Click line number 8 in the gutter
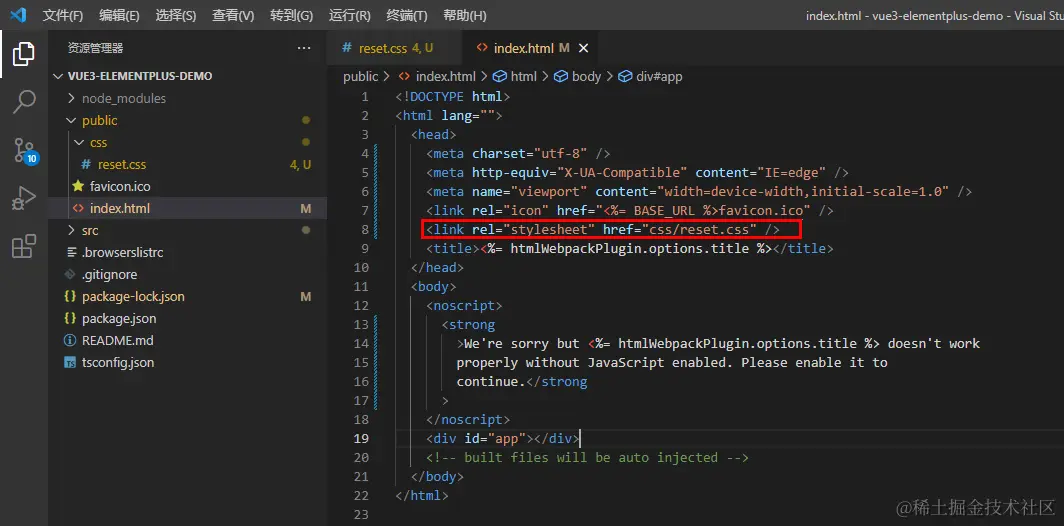1064x526 pixels. [365, 229]
